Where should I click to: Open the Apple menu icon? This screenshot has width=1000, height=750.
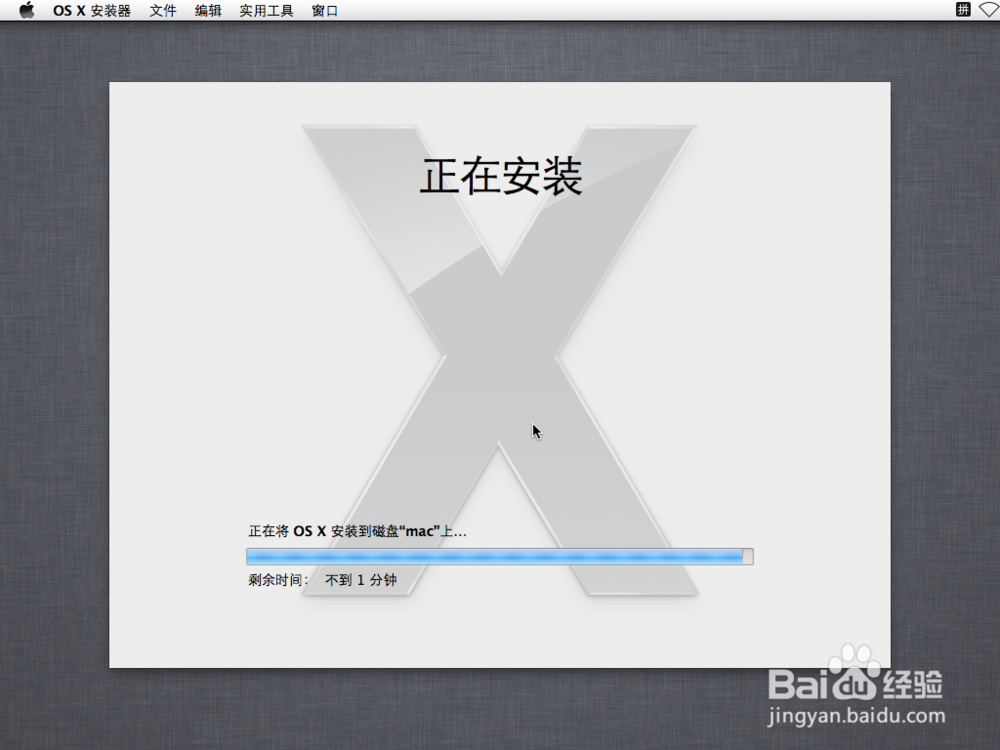tap(27, 10)
